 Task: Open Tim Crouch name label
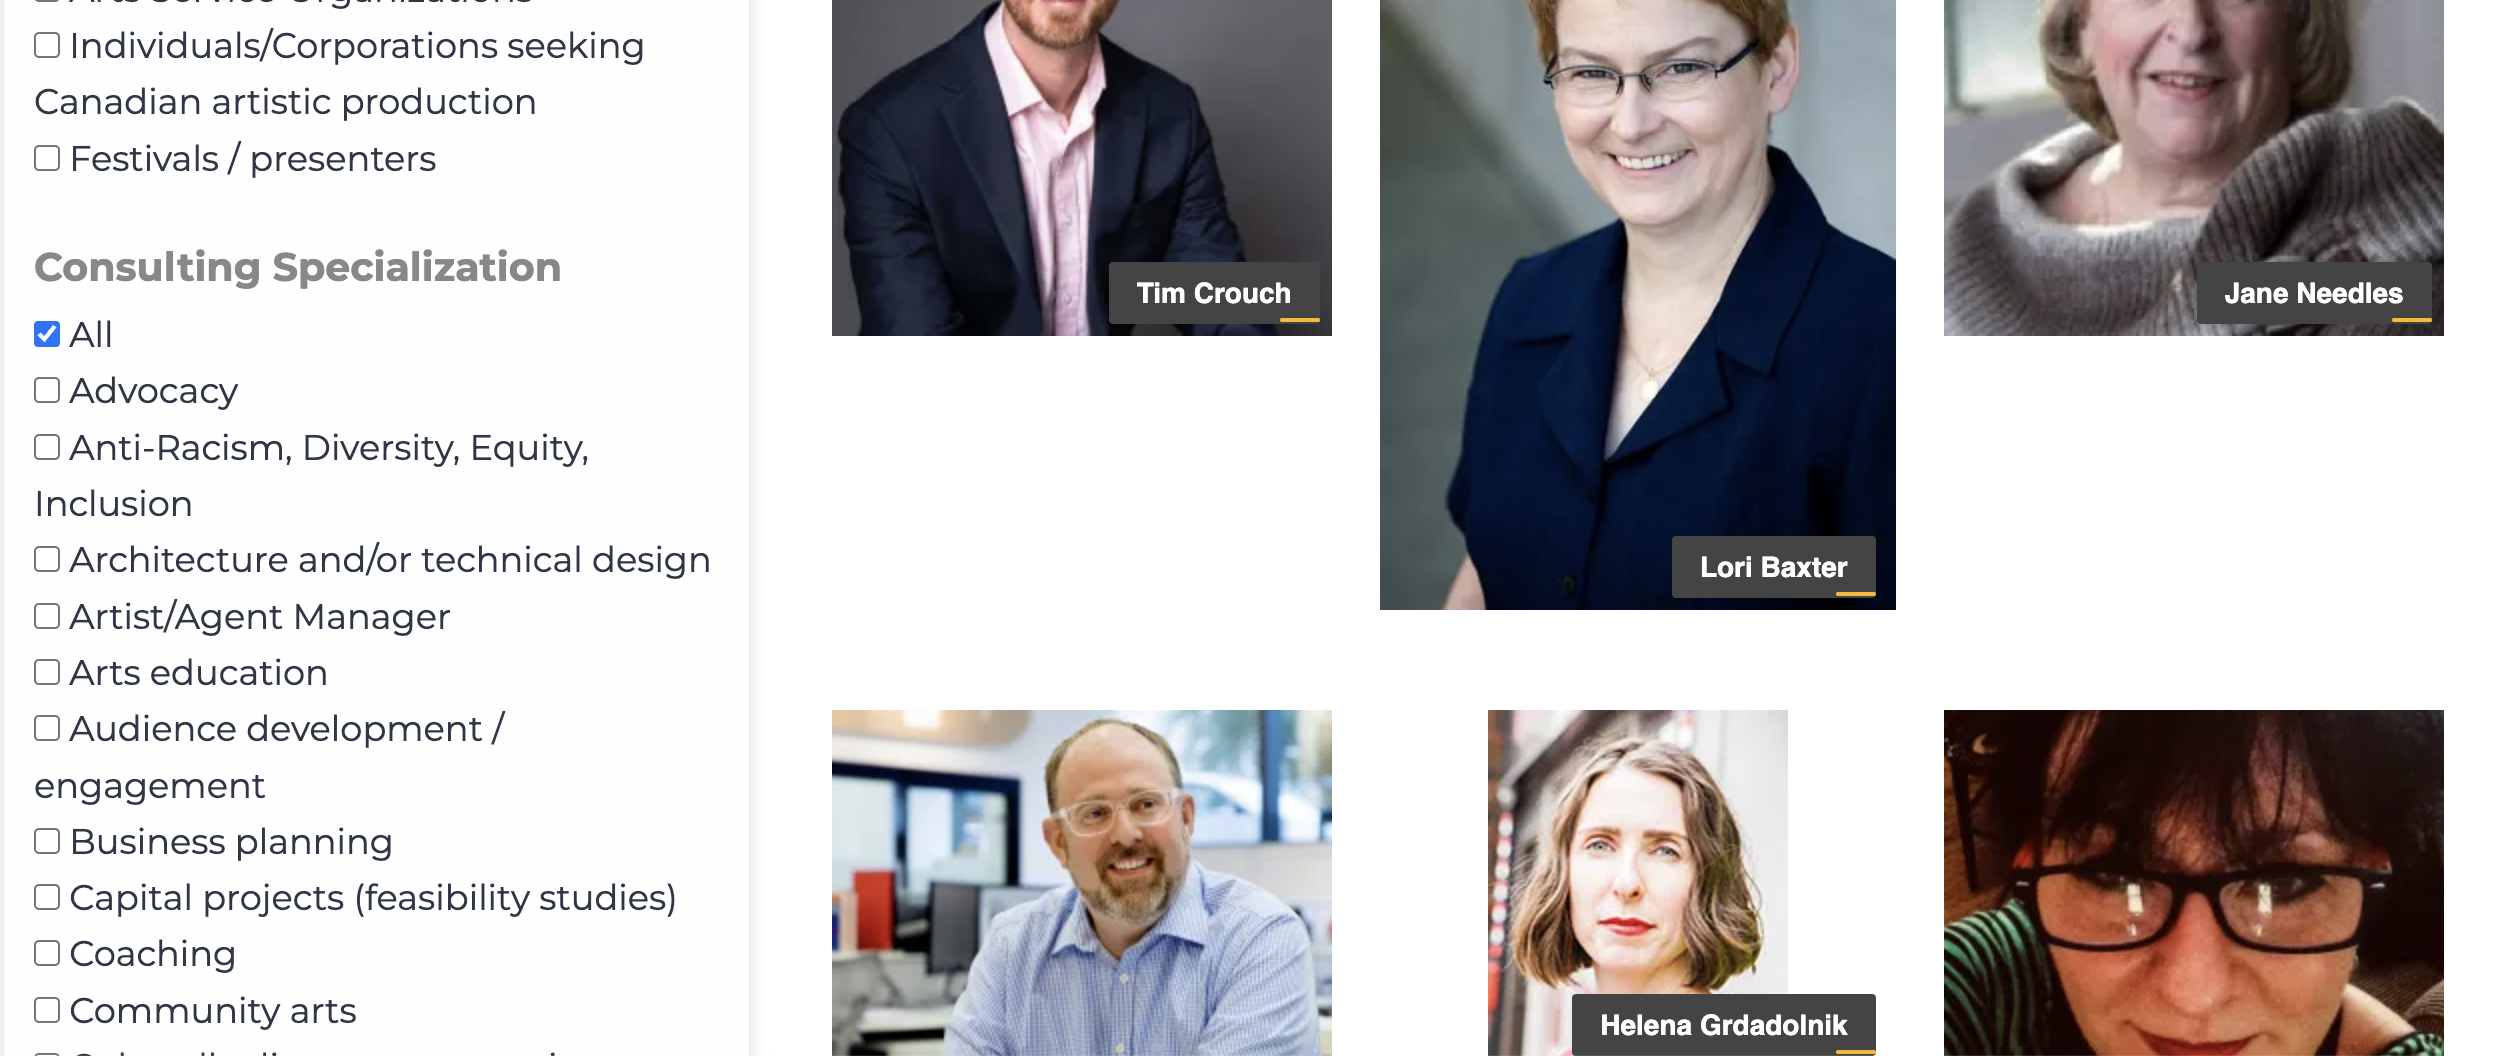pyautogui.click(x=1214, y=293)
